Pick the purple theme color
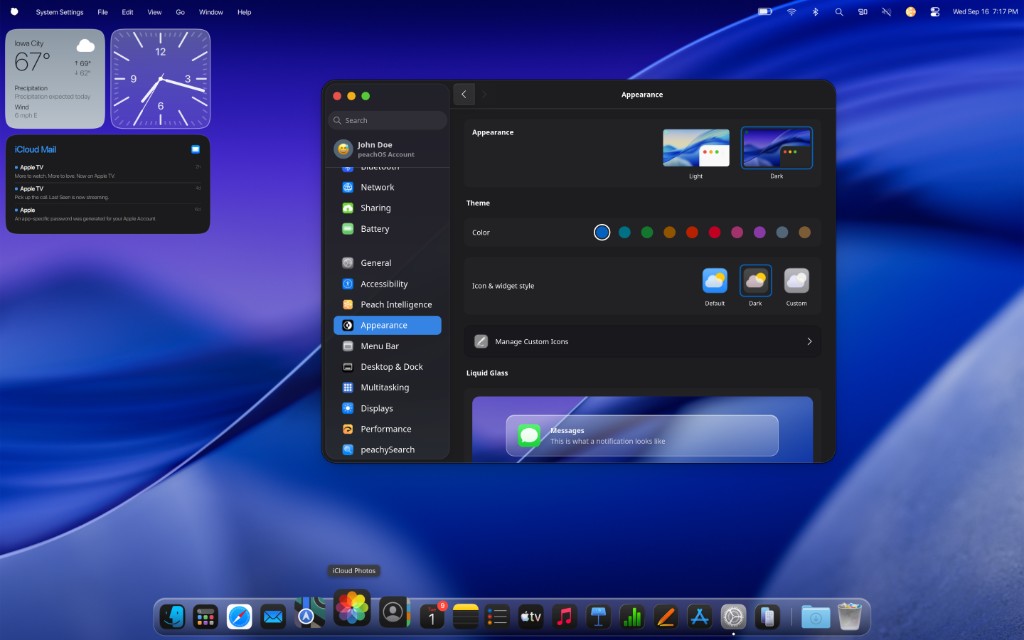Viewport: 1024px width, 640px height. [x=760, y=232]
